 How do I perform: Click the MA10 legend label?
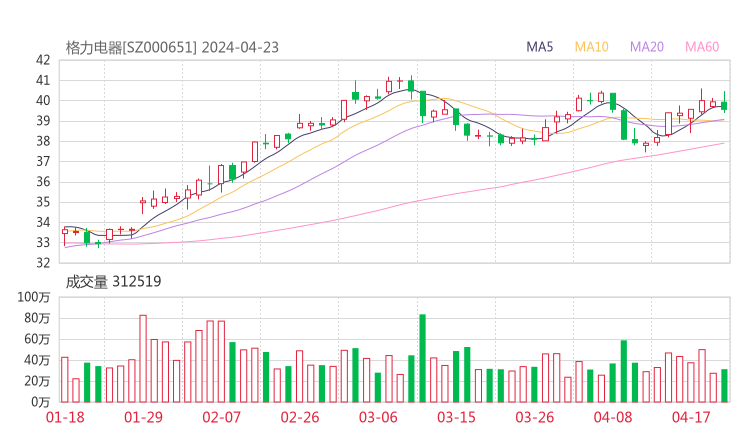(591, 47)
